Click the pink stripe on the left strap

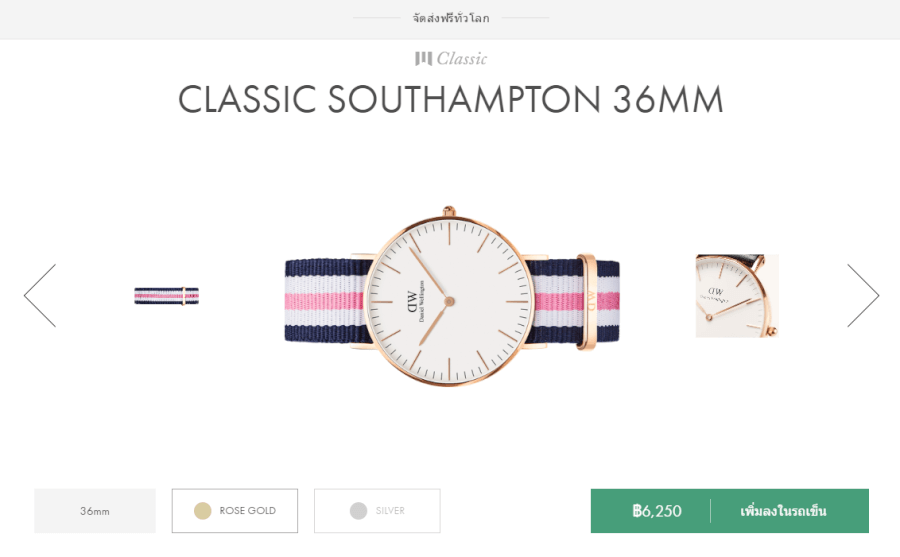point(325,297)
